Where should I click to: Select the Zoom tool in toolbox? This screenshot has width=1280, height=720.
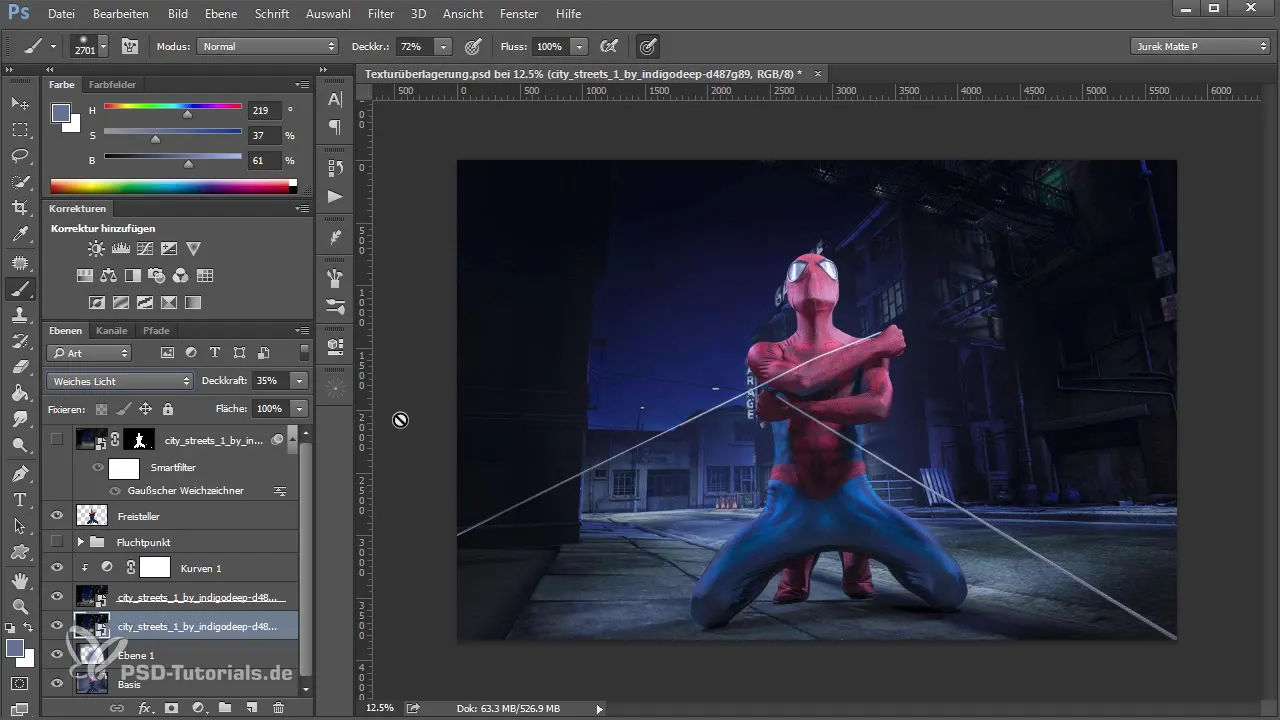pos(20,606)
